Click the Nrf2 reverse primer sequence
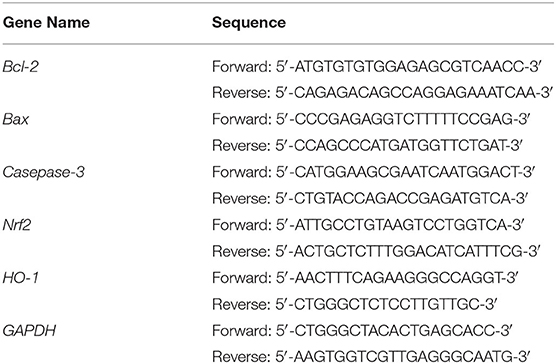Screen dimensions: 556x364 pyautogui.click(x=376, y=251)
